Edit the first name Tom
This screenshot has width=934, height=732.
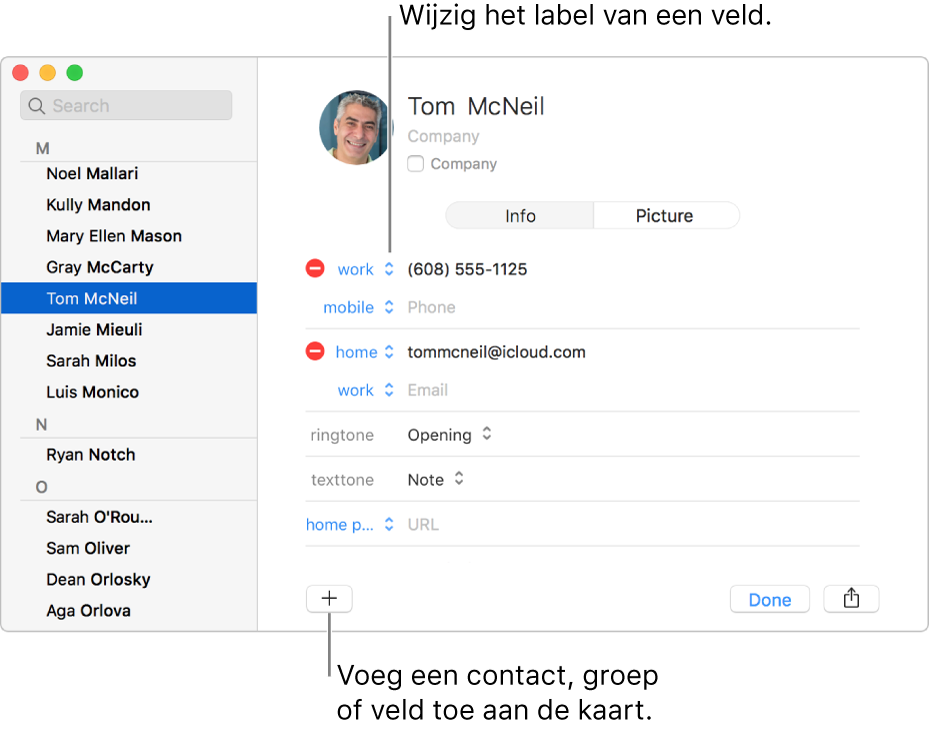coord(431,107)
